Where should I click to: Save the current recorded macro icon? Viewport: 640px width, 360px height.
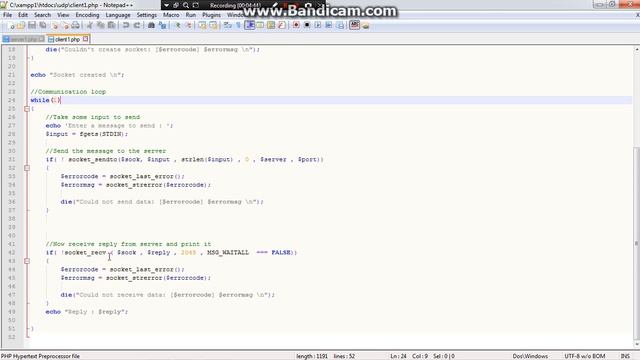point(340,25)
